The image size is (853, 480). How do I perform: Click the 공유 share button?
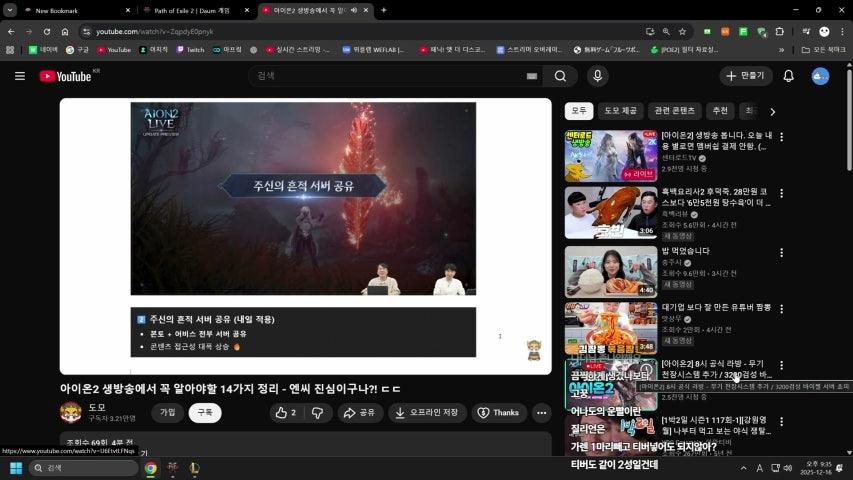359,412
